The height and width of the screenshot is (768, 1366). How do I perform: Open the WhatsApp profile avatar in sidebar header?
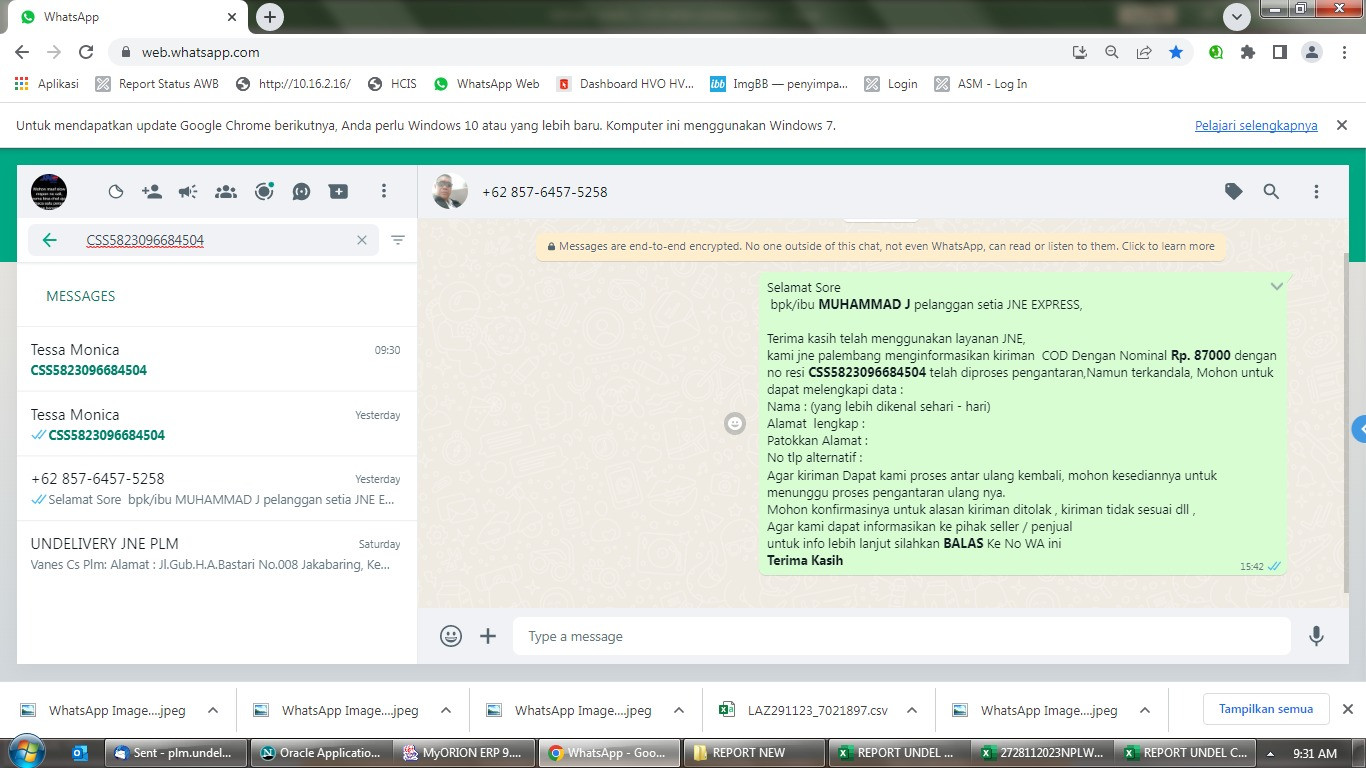[49, 191]
